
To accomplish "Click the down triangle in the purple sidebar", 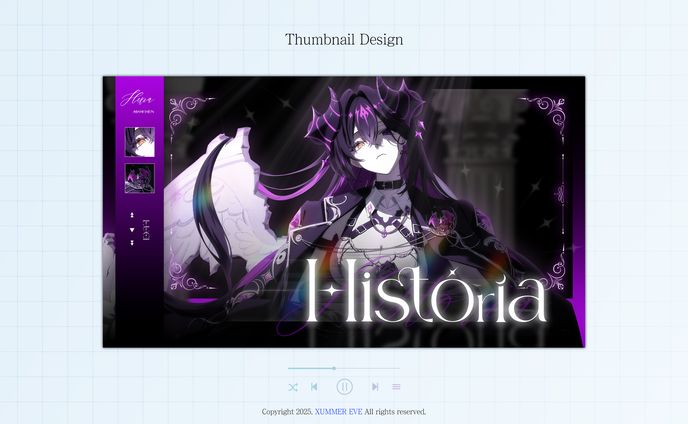I will point(132,230).
